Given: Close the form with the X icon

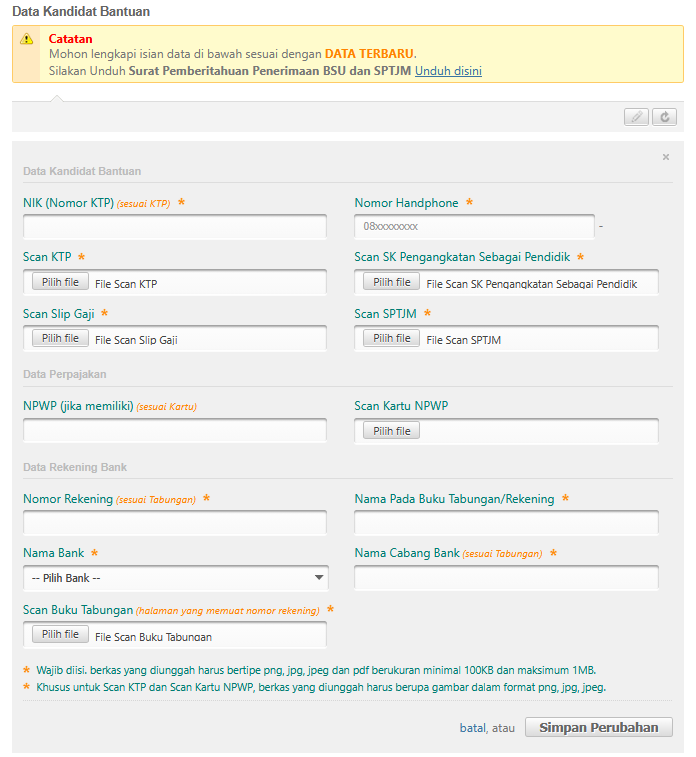Looking at the screenshot, I should tap(666, 157).
